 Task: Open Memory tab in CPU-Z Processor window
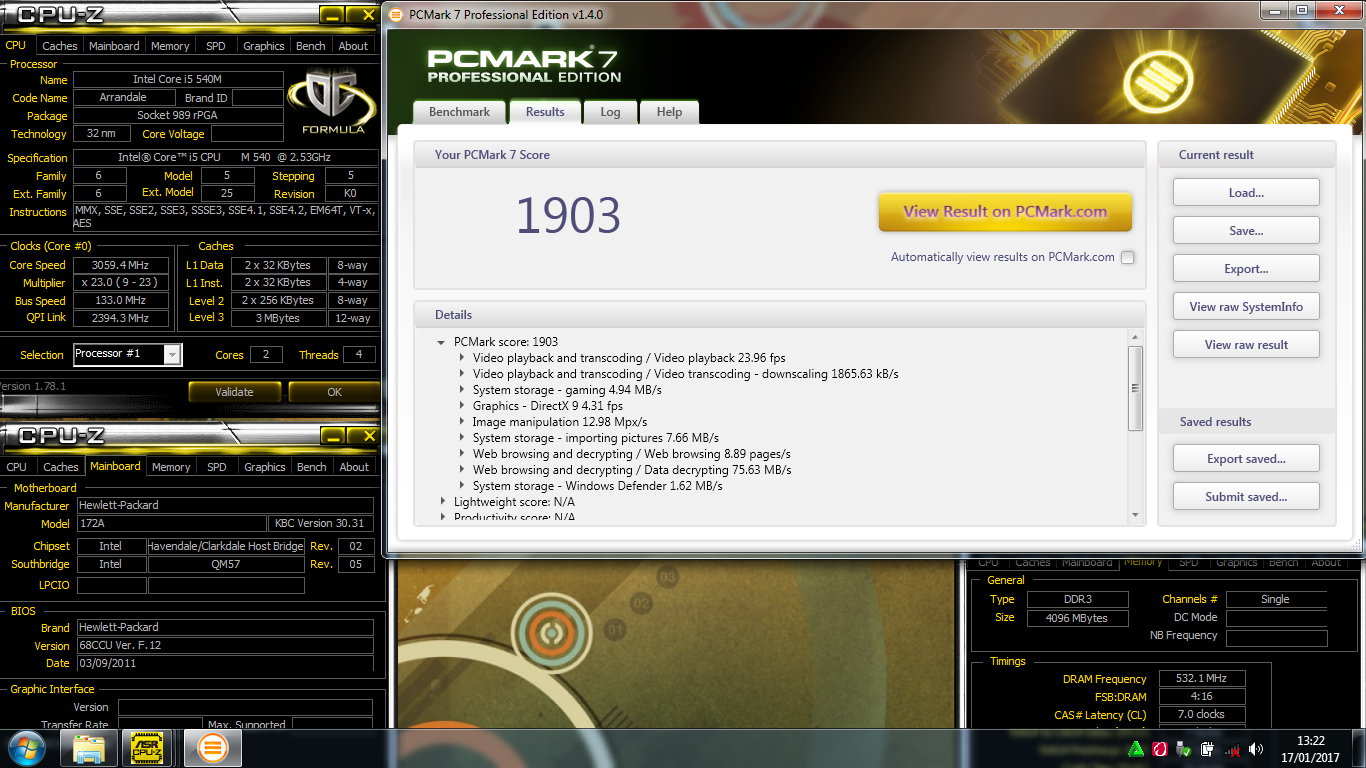(170, 46)
